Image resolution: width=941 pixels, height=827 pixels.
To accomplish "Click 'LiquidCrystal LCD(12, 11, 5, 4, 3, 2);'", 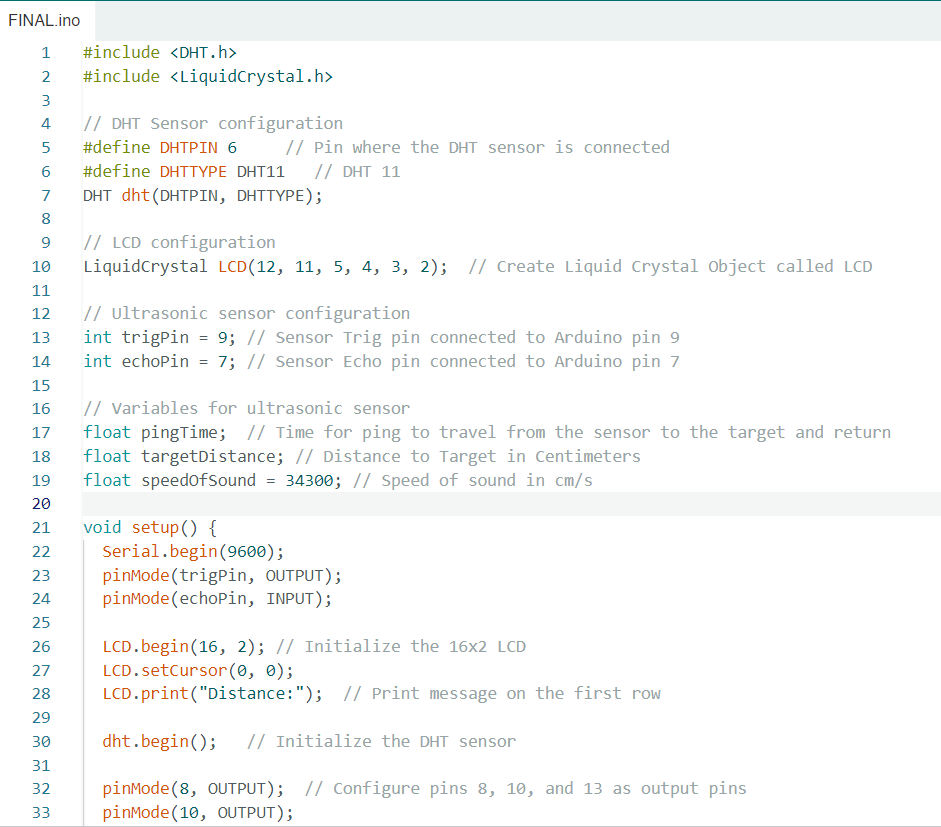I will point(265,266).
